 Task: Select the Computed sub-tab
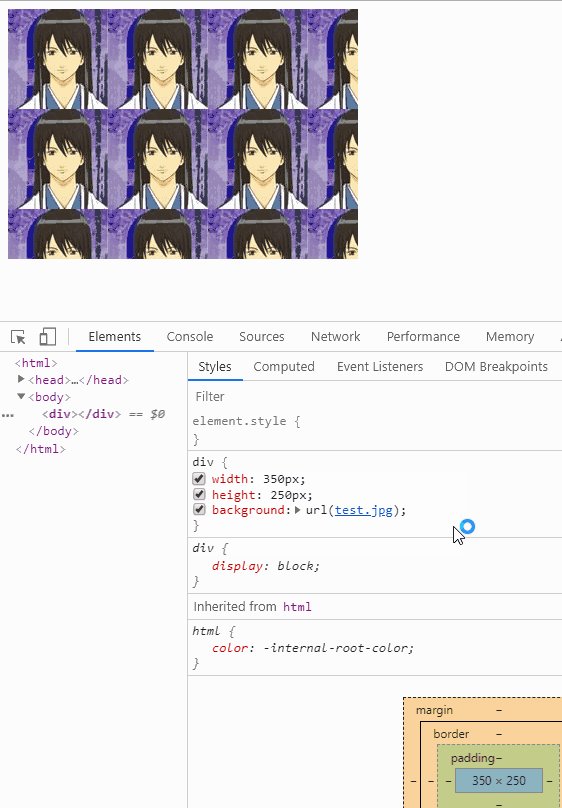[x=284, y=366]
